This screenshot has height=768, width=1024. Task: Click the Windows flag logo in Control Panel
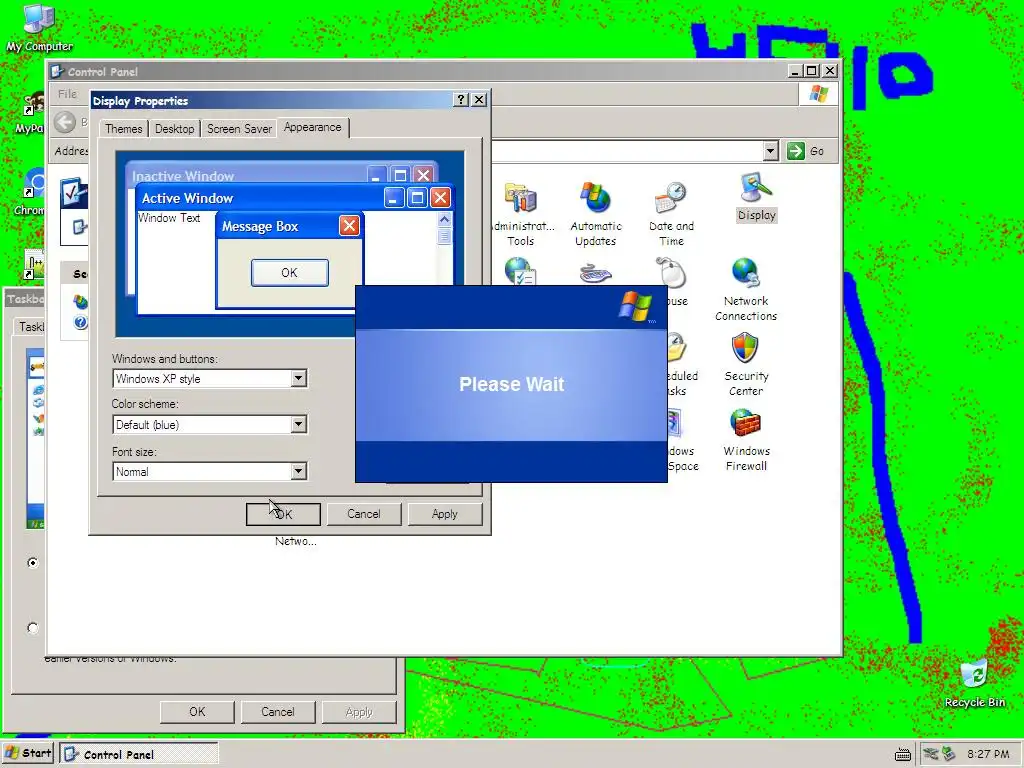pos(818,93)
